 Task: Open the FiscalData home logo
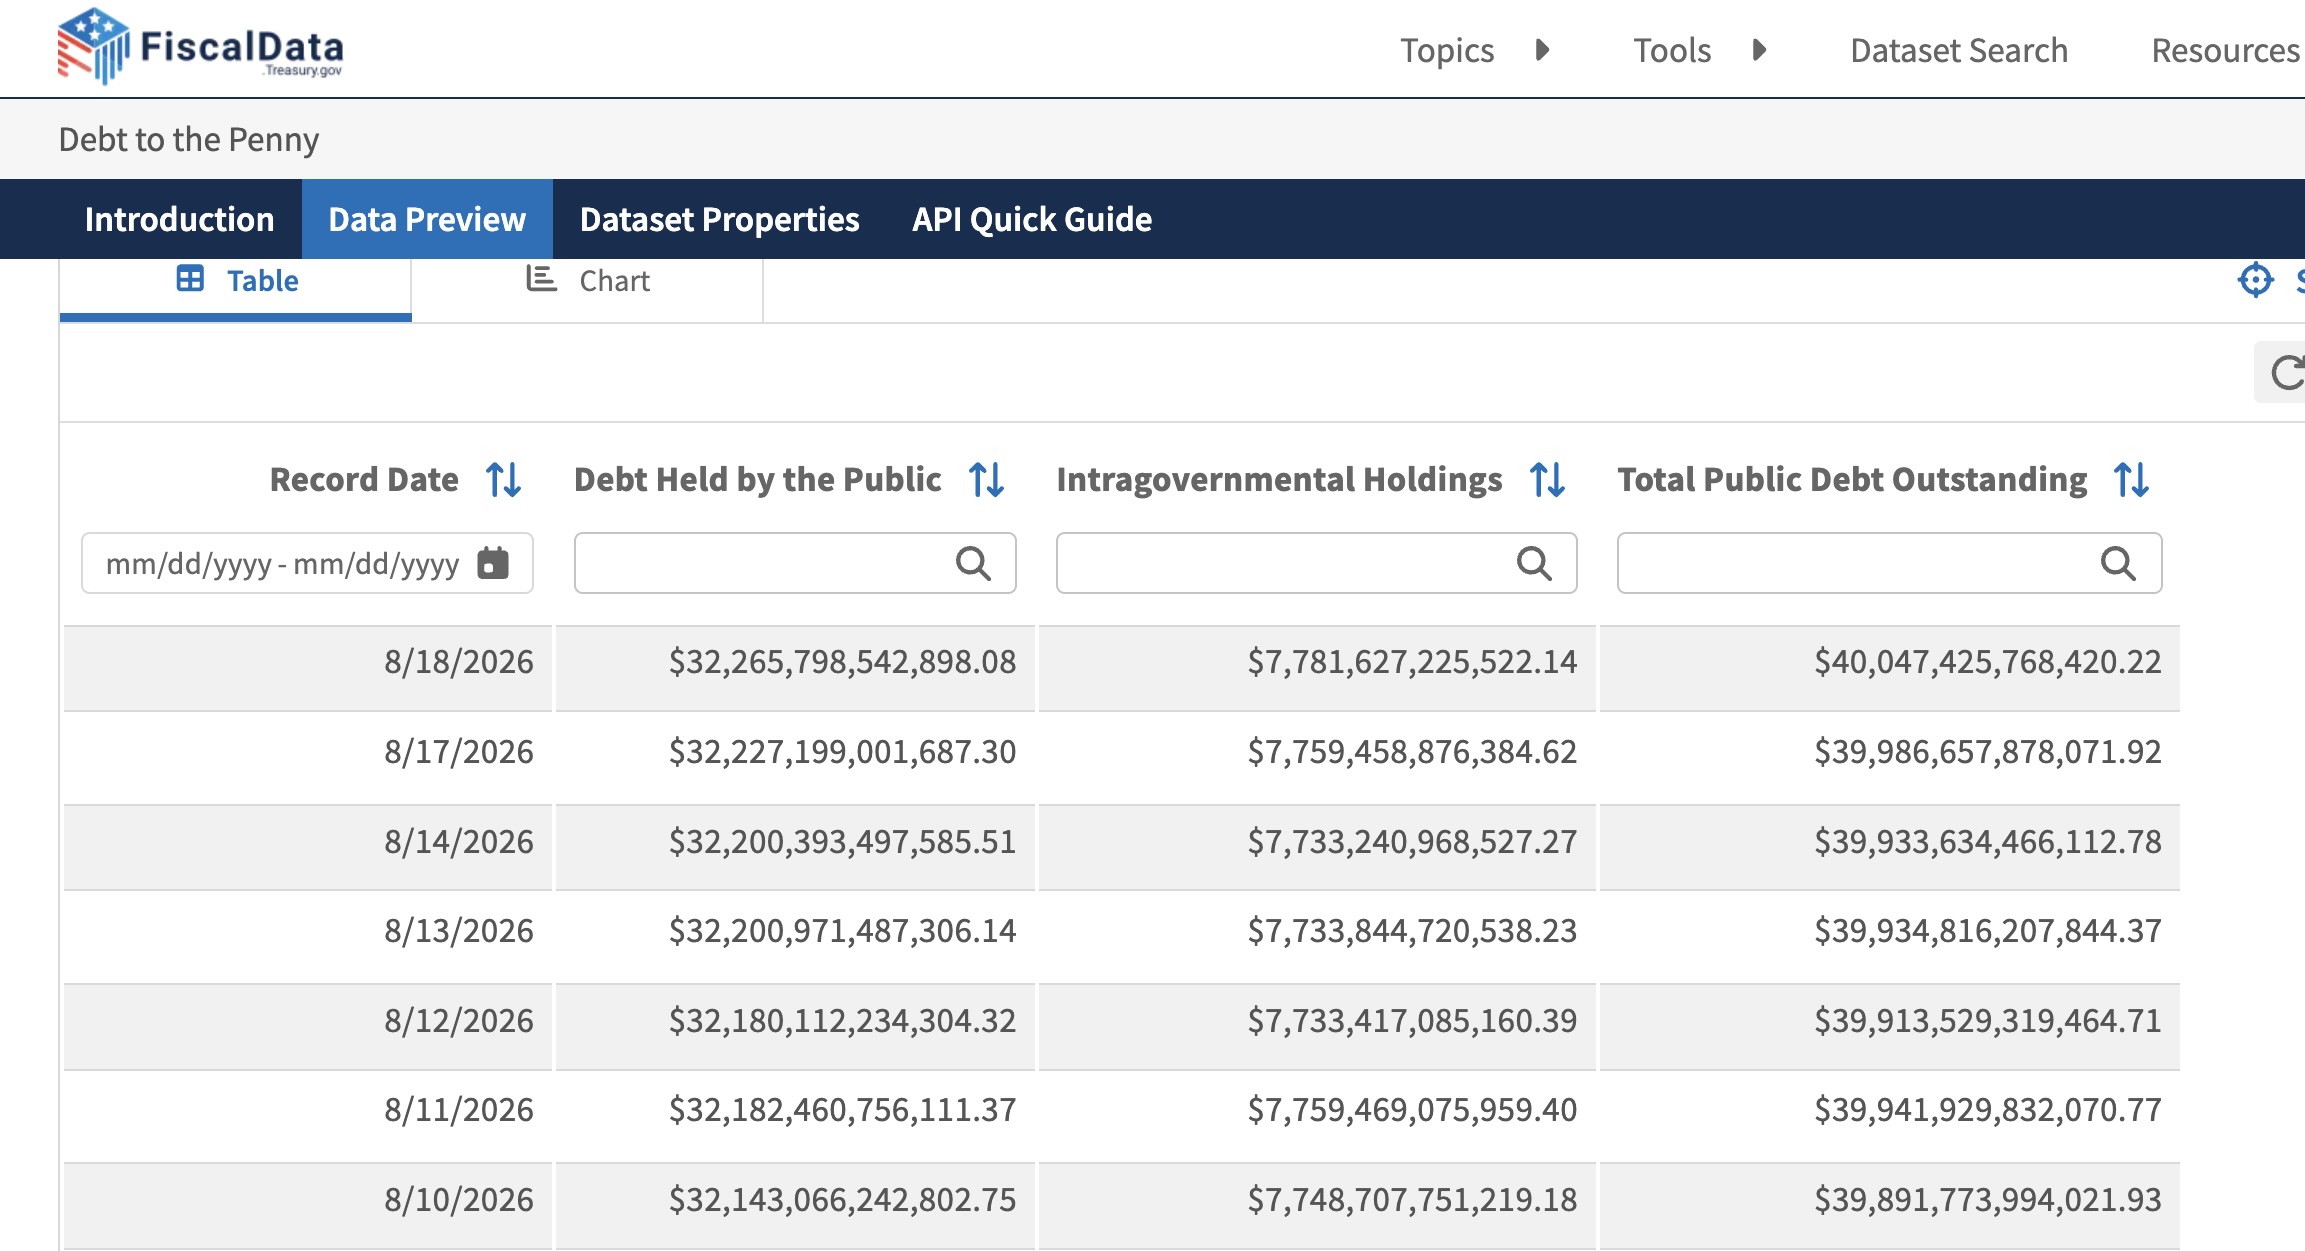[x=201, y=47]
